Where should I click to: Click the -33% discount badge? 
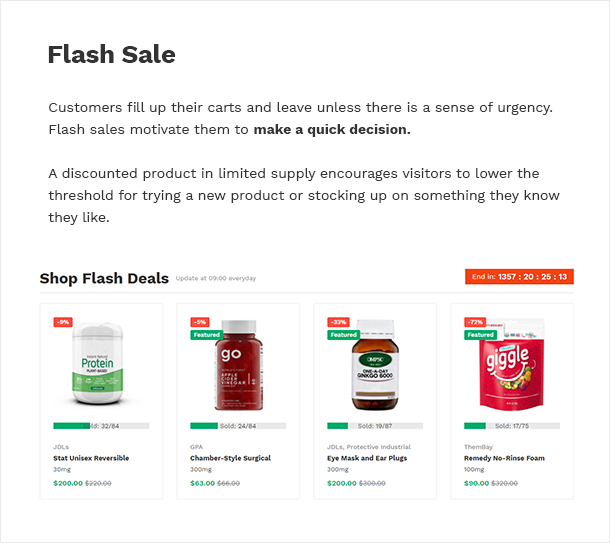[338, 322]
